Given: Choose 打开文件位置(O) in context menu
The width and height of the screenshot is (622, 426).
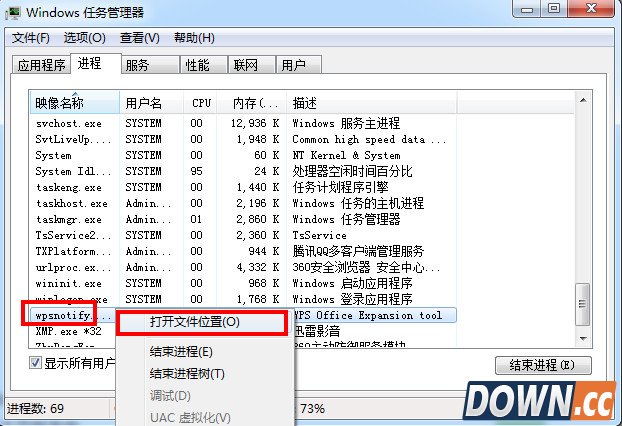Looking at the screenshot, I should (202, 322).
